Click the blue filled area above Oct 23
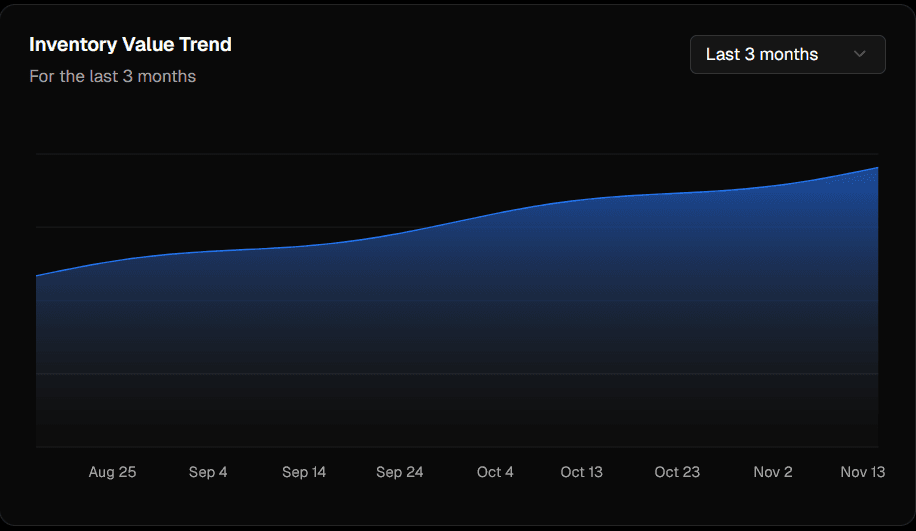Viewport: 916px width, 531px height. click(677, 300)
